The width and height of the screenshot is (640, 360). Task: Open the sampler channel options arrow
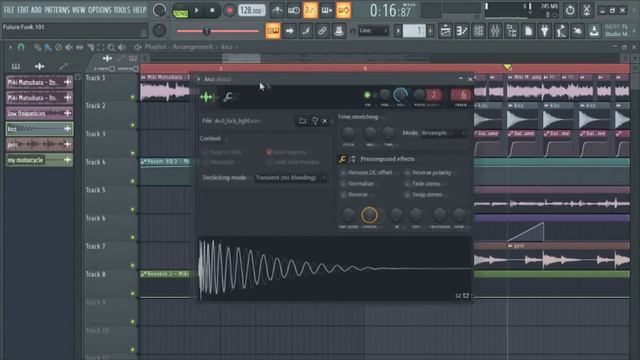(199, 79)
